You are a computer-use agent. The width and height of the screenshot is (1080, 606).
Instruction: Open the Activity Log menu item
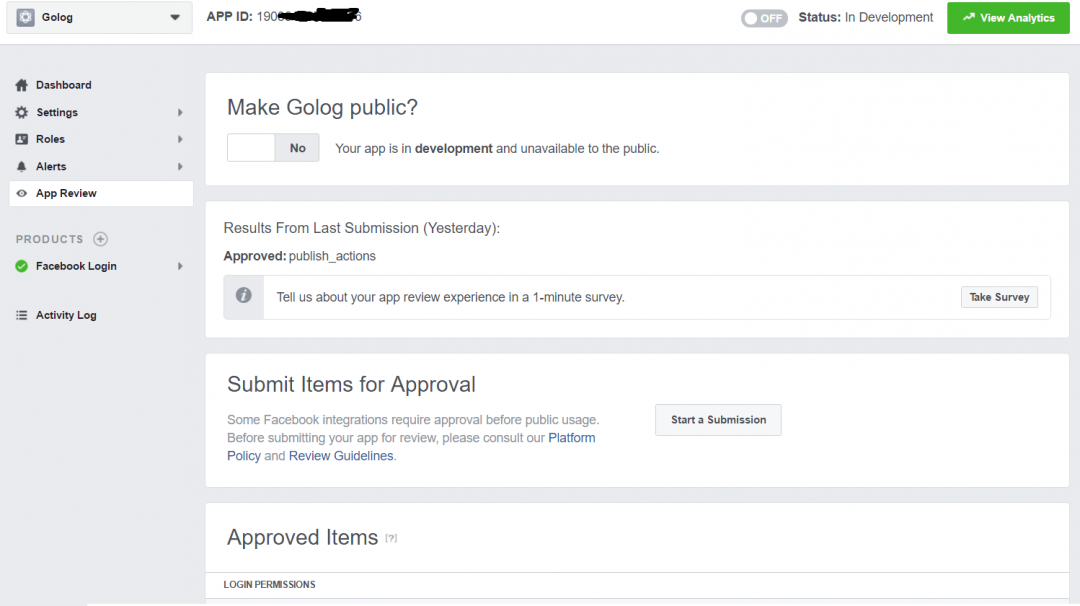click(x=66, y=315)
